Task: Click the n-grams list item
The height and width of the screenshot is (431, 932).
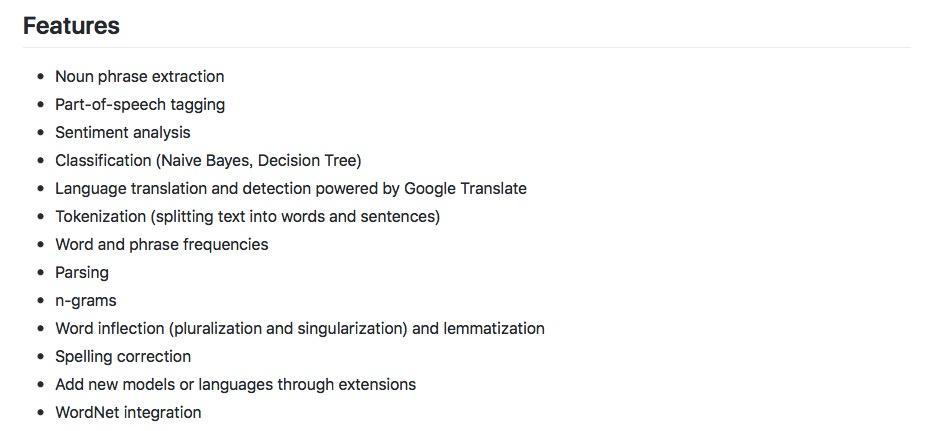Action: click(x=85, y=300)
